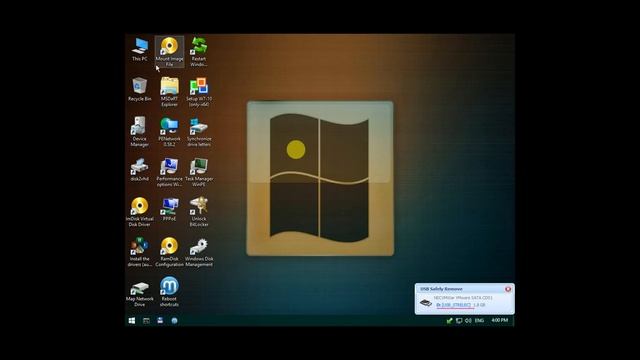This screenshot has height=360, width=640.
Task: Open Task Manager WinPE shortcut
Action: pyautogui.click(x=199, y=172)
